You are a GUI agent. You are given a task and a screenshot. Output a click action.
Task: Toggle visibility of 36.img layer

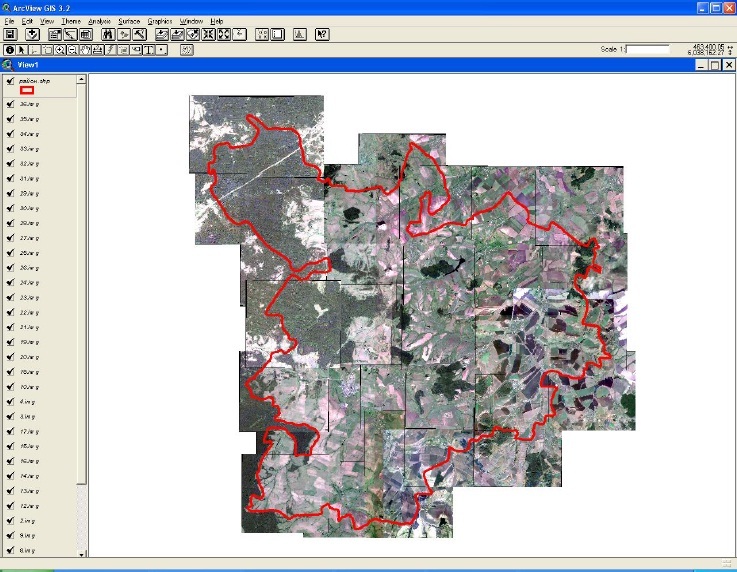[9, 104]
